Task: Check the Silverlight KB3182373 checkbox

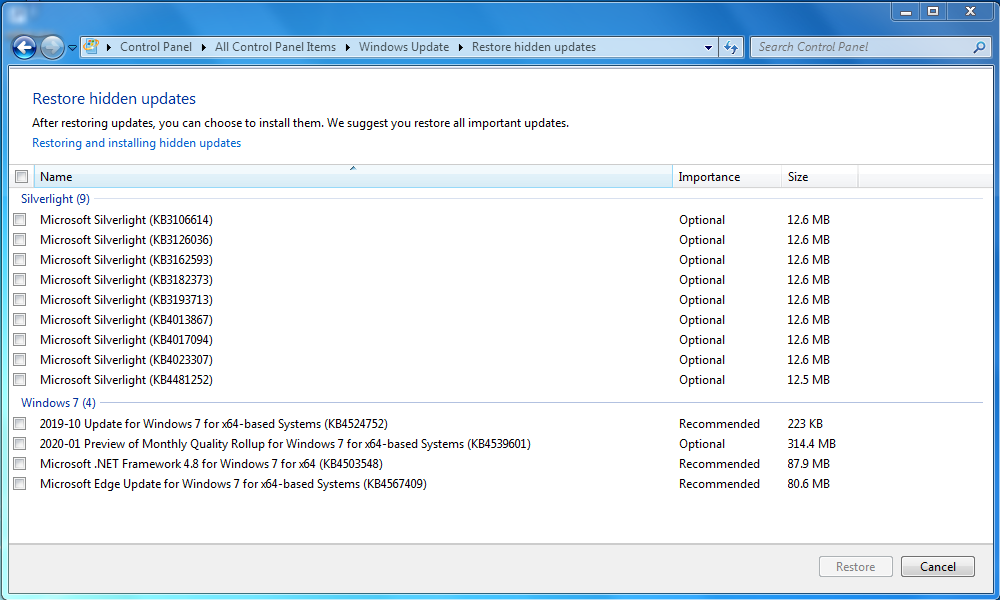Action: tap(20, 280)
